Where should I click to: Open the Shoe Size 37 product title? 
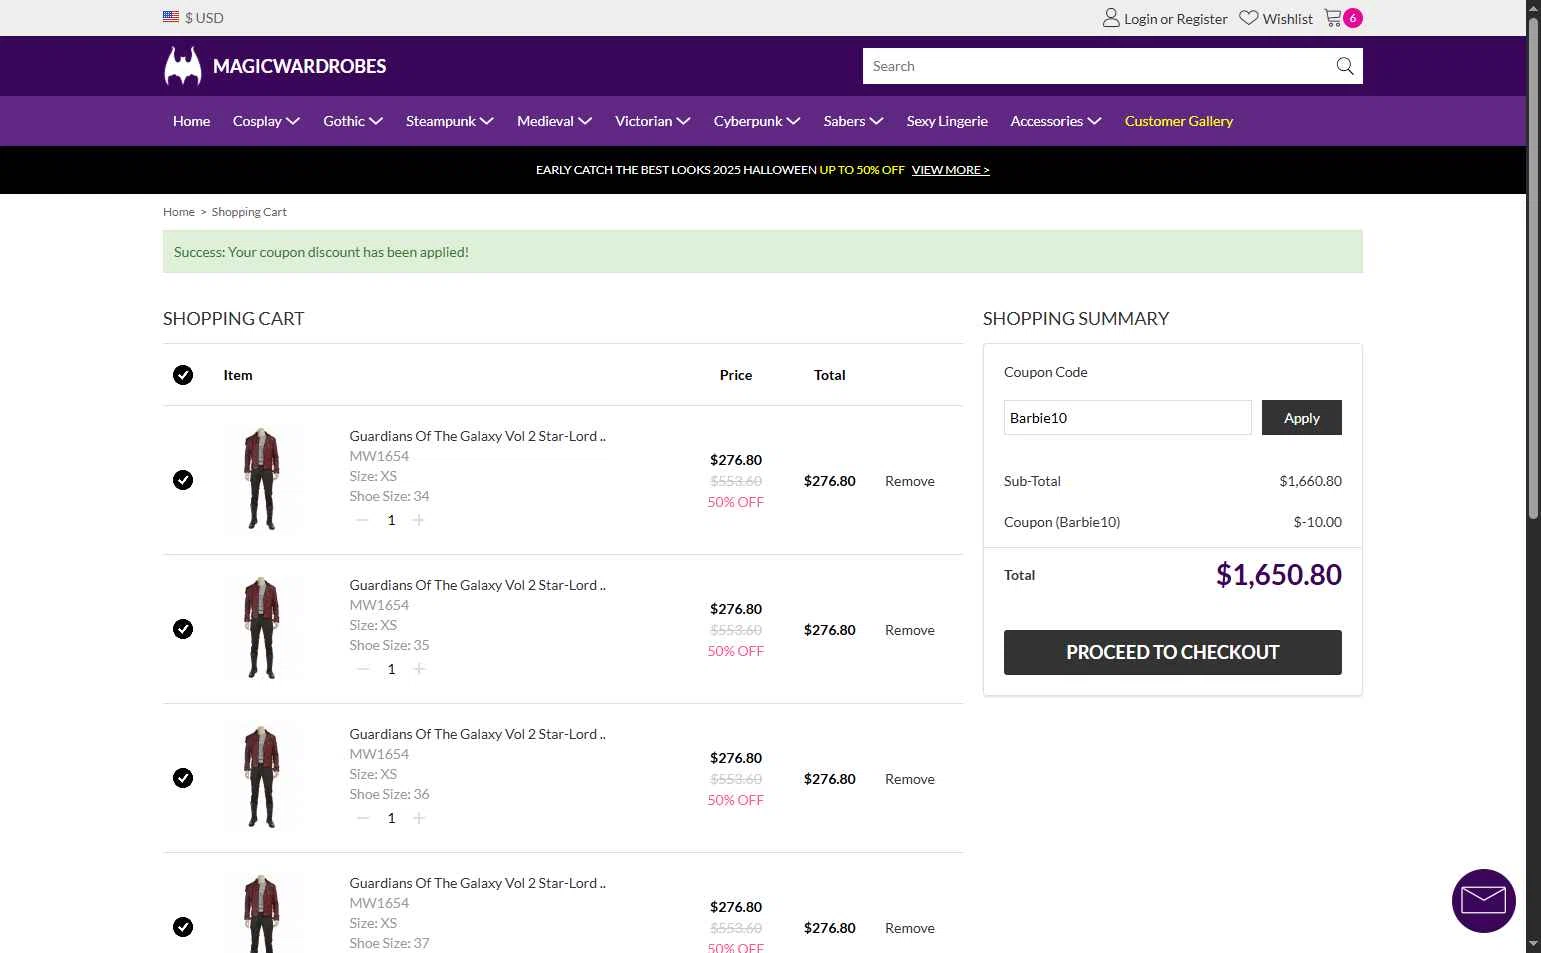point(478,883)
